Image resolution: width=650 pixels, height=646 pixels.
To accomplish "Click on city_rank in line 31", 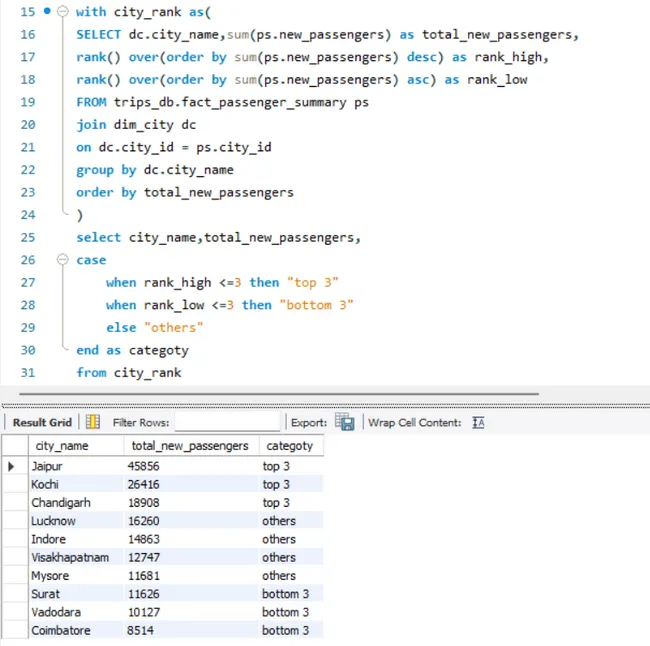I will coord(148,373).
